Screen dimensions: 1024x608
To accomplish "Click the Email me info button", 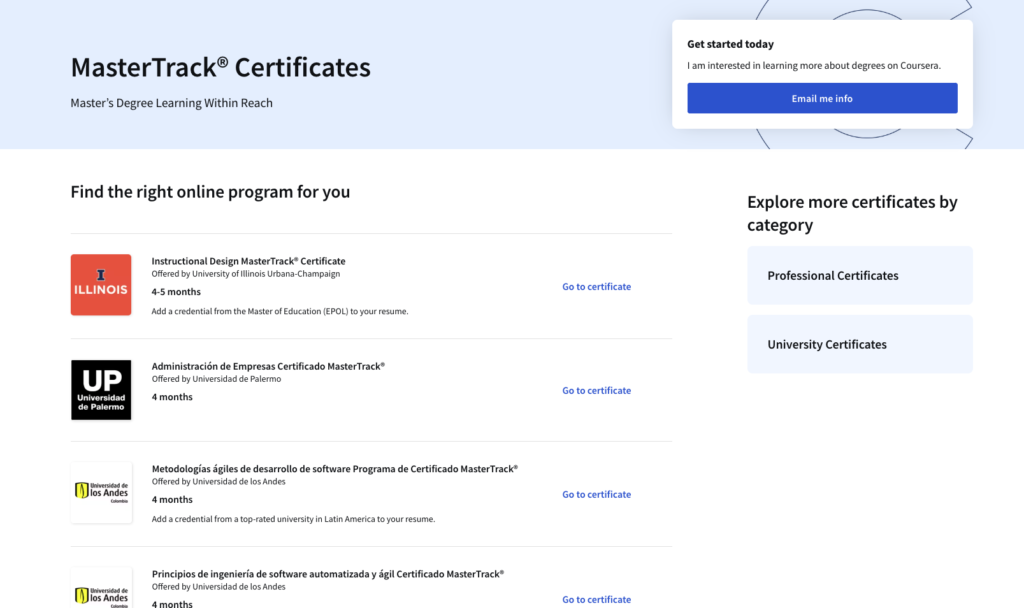I will click(822, 98).
